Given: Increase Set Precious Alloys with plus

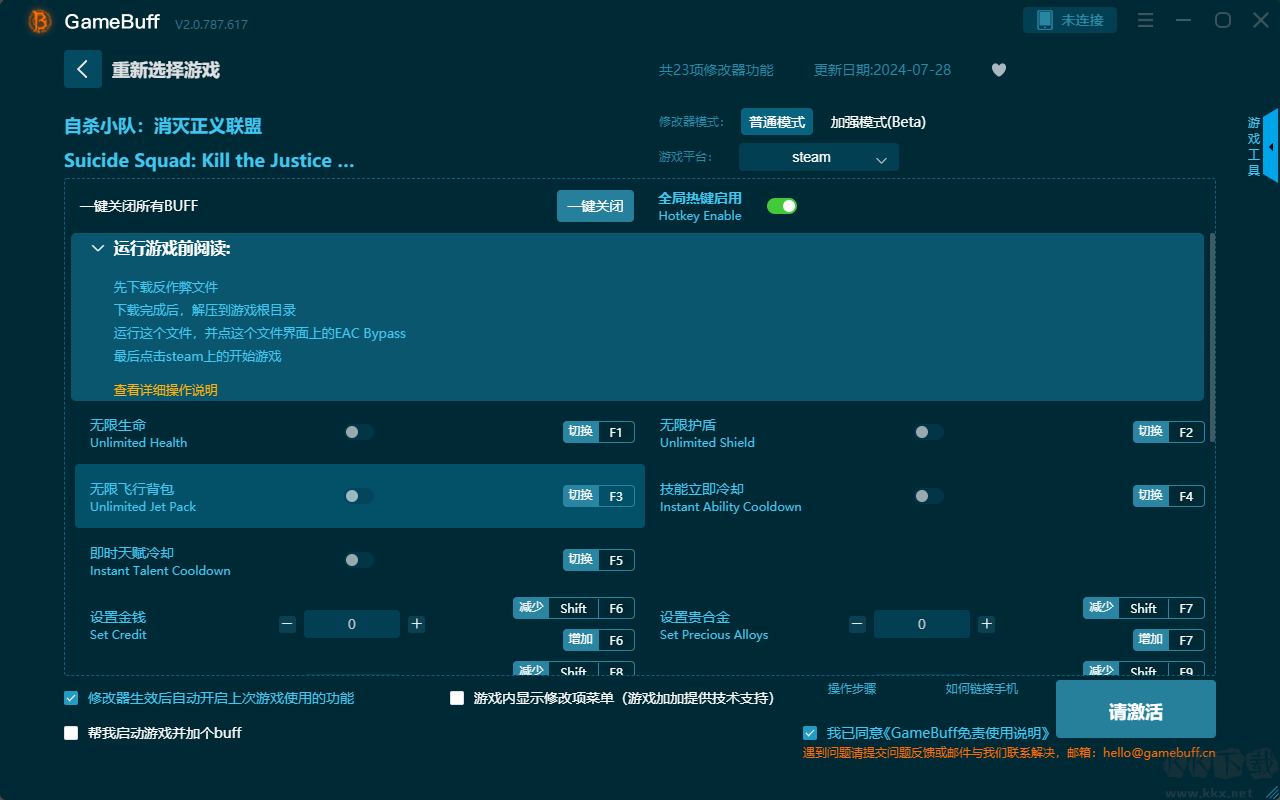Looking at the screenshot, I should [x=987, y=624].
